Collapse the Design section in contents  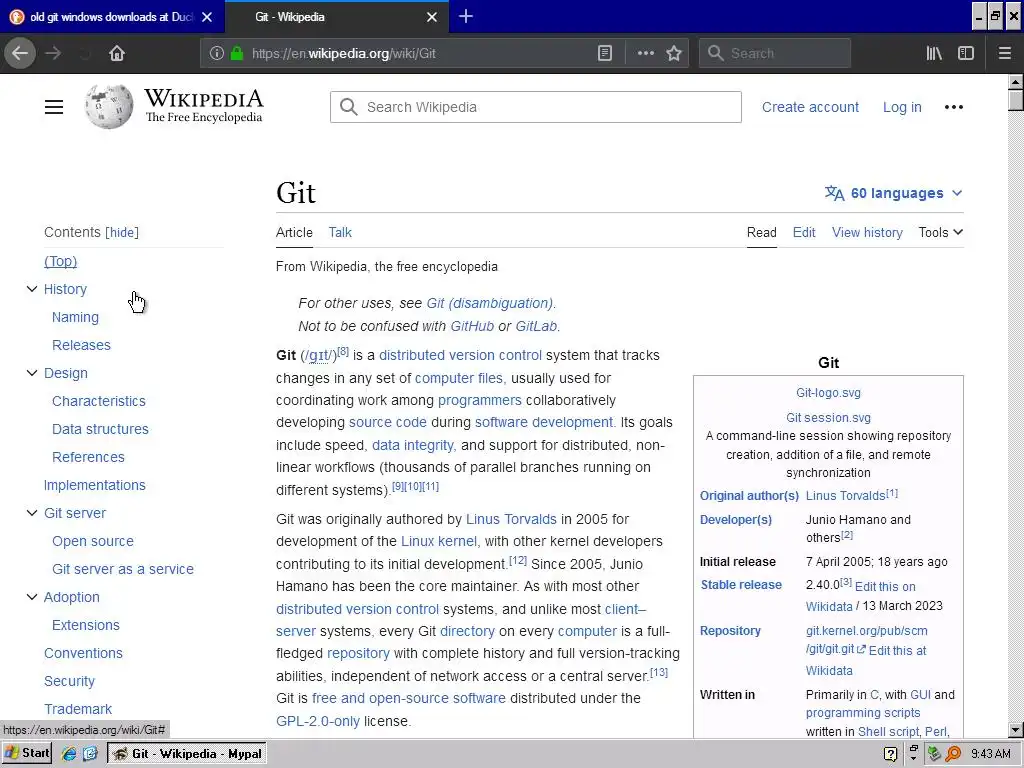(x=31, y=373)
